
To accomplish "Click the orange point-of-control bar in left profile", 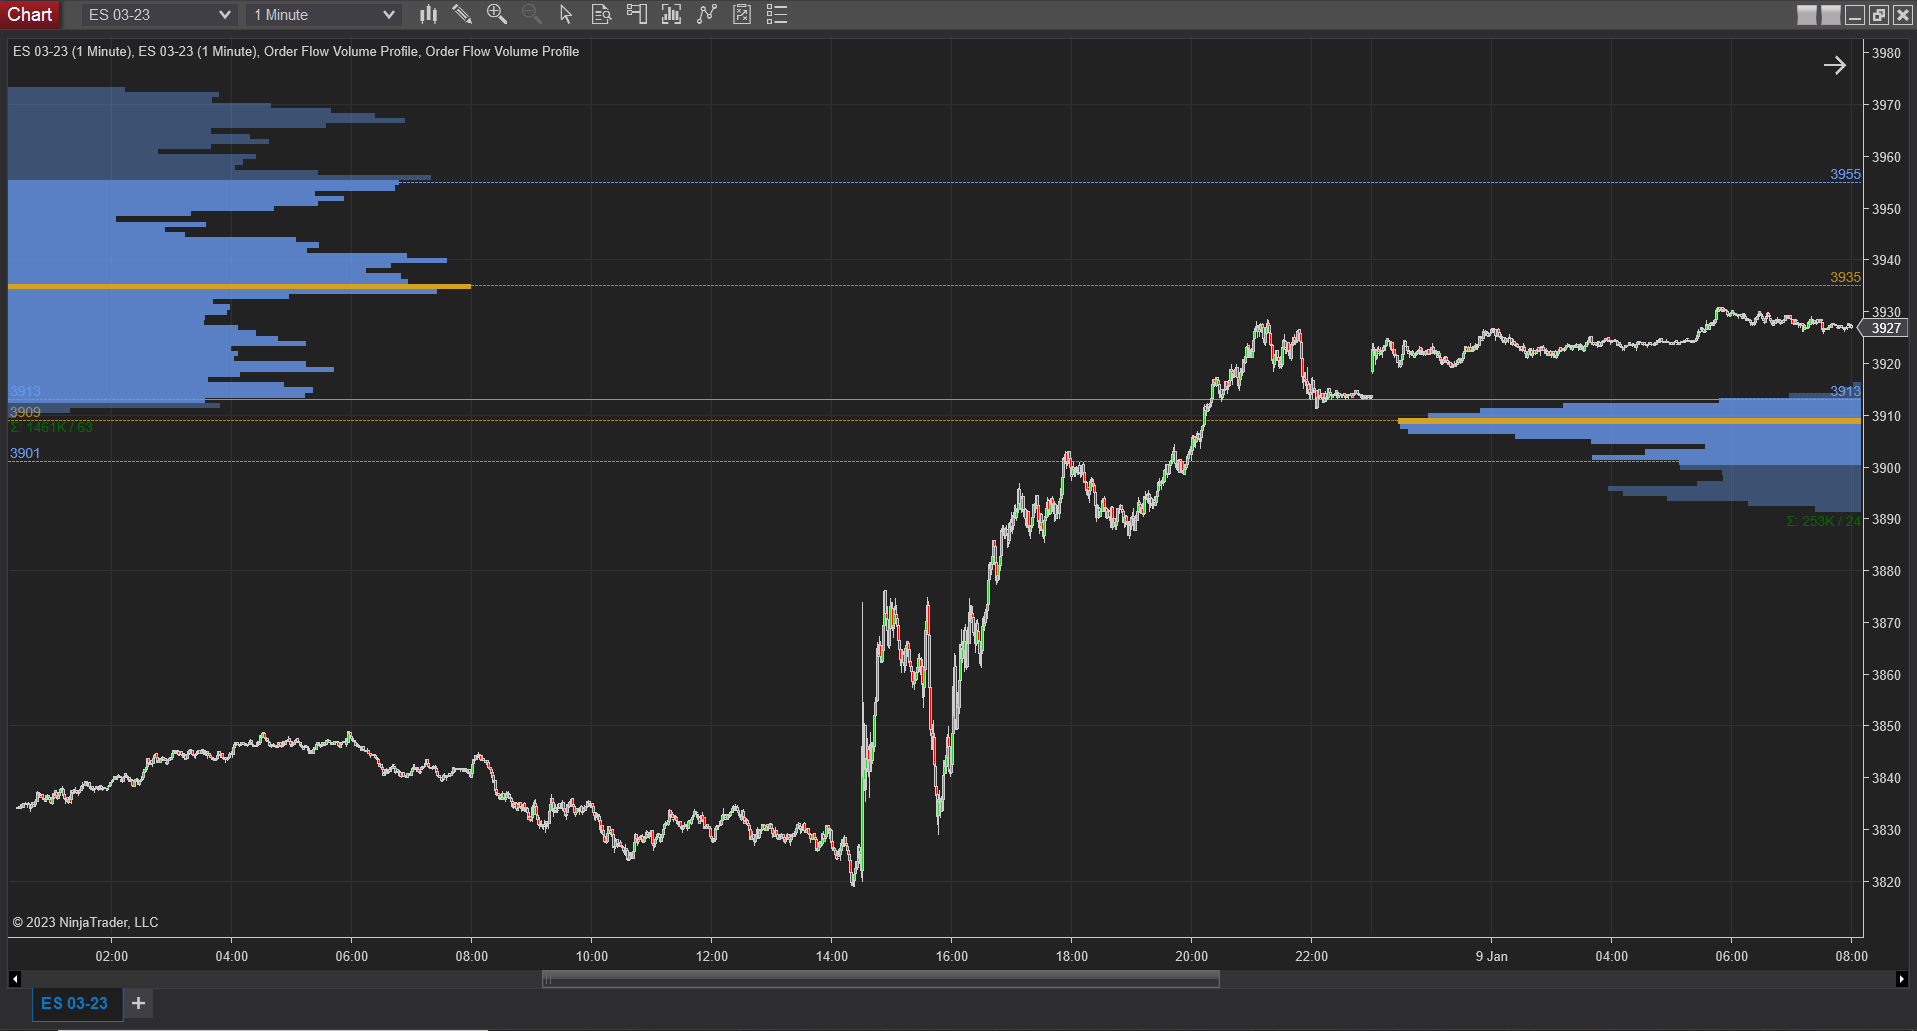I will (239, 287).
